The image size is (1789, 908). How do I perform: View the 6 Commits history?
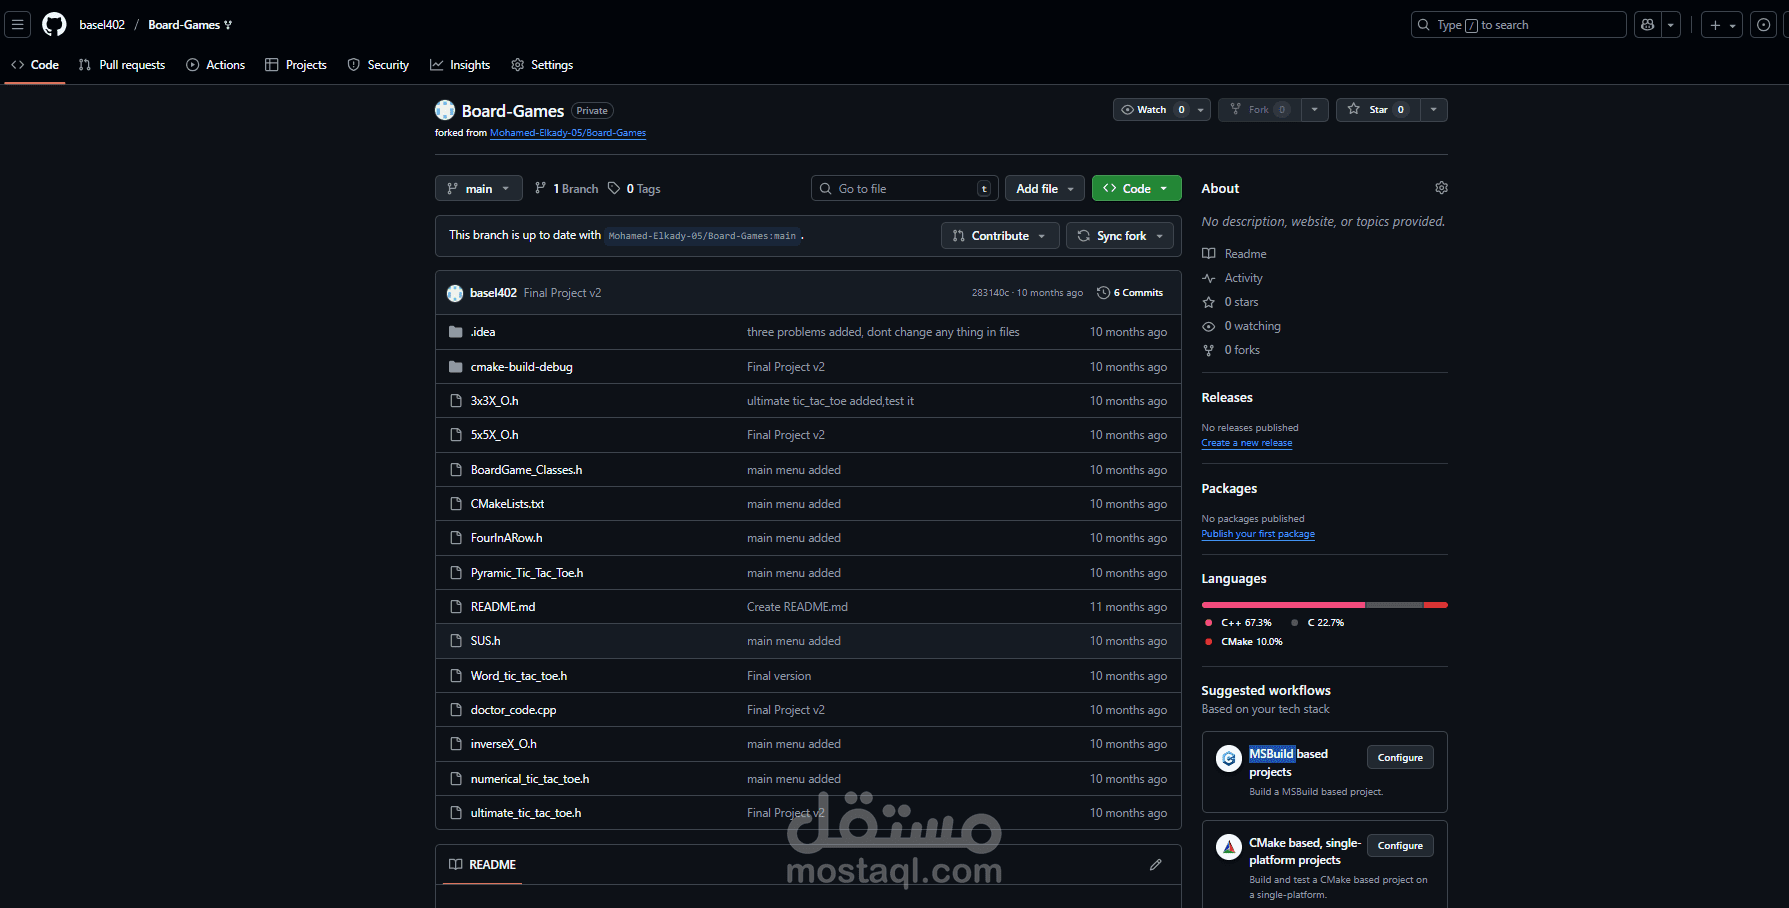click(1130, 293)
